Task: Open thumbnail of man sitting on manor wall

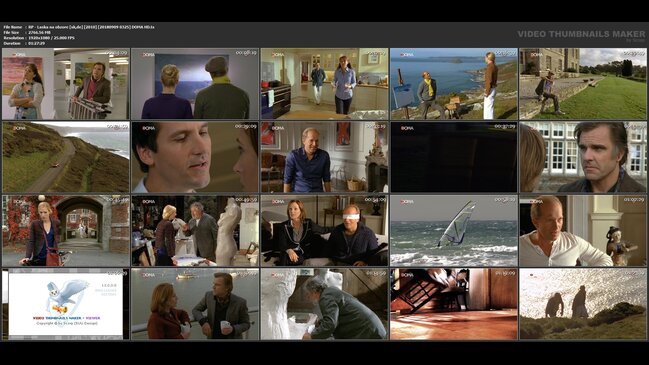Action: point(583,84)
